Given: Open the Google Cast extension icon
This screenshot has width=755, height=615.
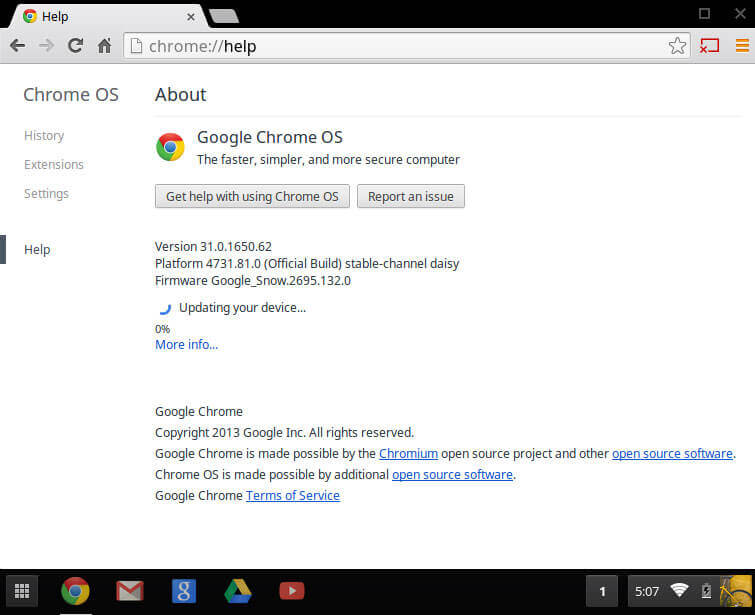Looking at the screenshot, I should click(709, 46).
